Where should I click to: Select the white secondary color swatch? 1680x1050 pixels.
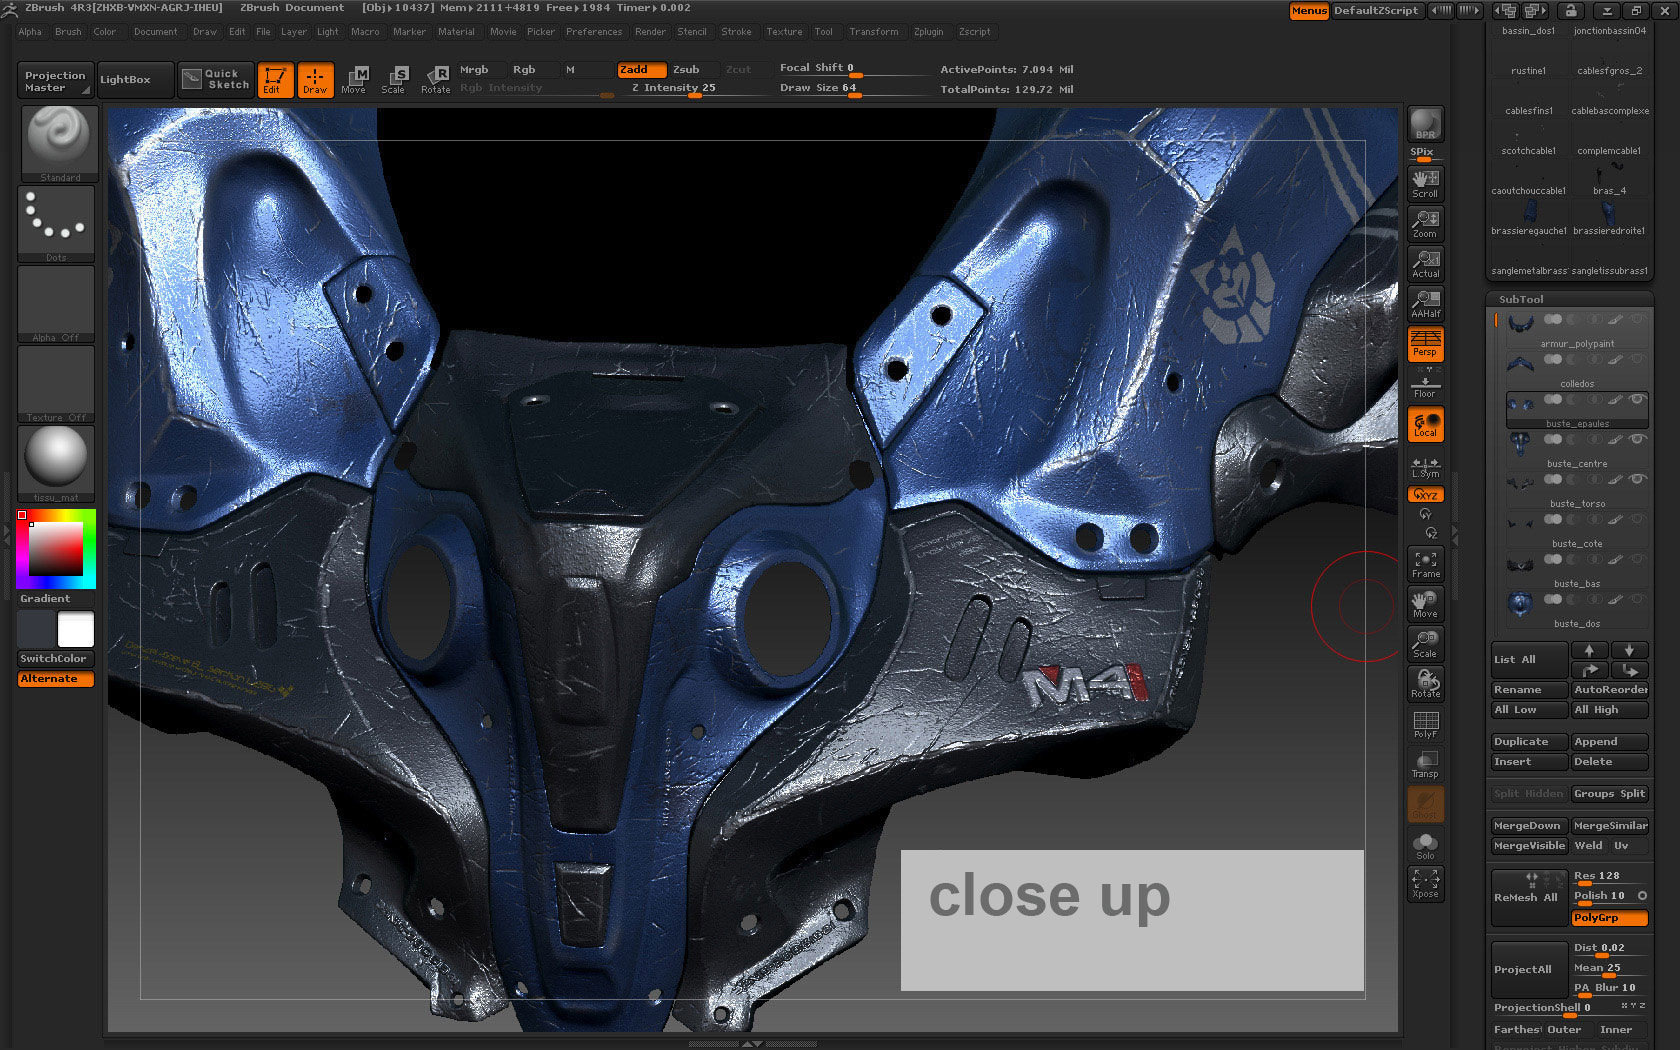75,629
